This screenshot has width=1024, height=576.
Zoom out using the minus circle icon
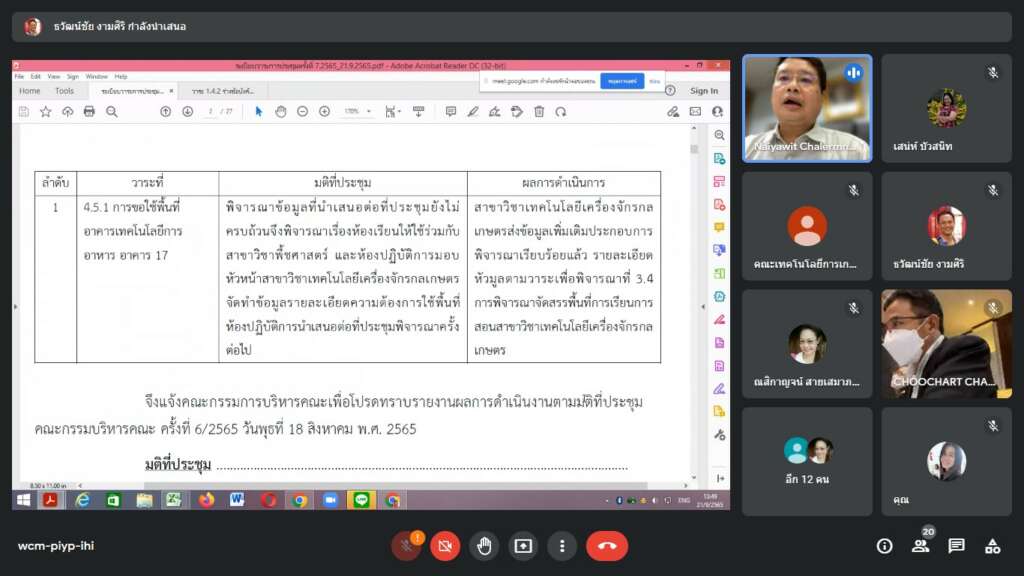pyautogui.click(x=302, y=112)
